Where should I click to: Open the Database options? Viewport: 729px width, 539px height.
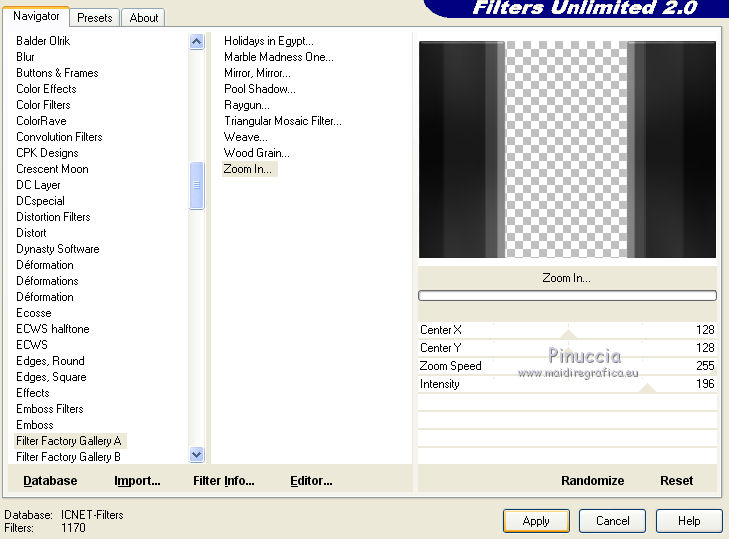(x=50, y=480)
